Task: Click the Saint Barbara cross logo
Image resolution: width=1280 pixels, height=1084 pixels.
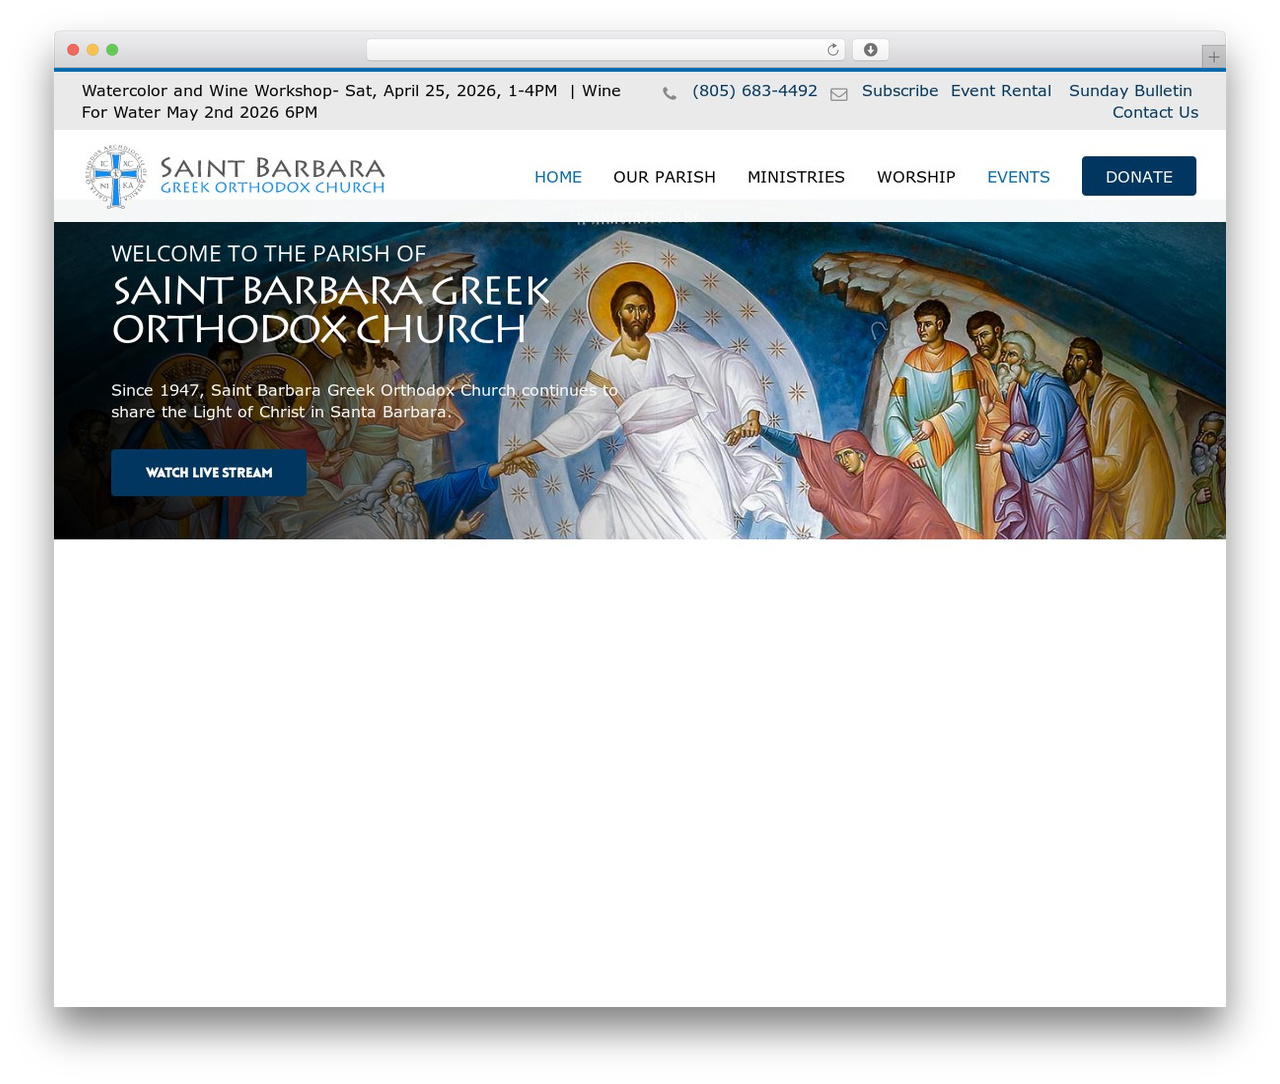Action: pos(116,176)
